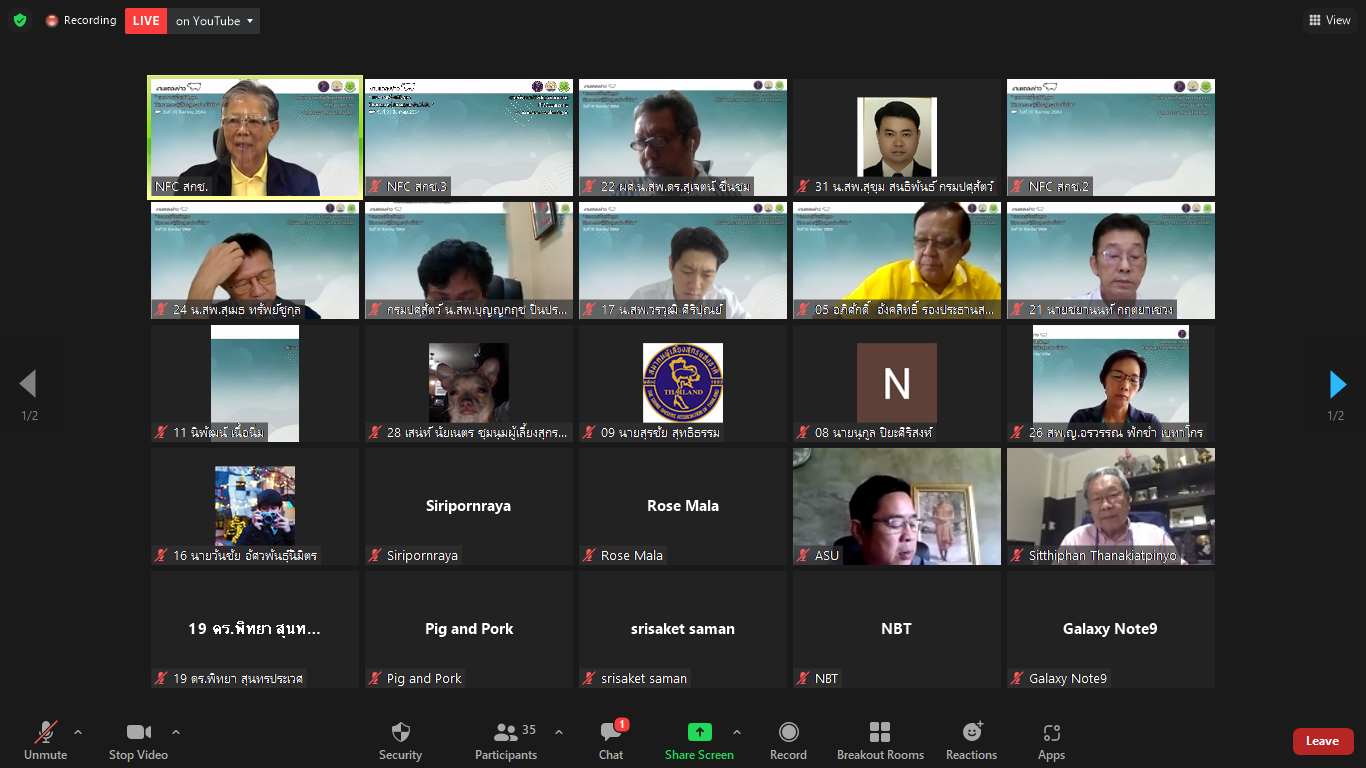
Task: Select the Sitthiphan Thanakiatpinyo video tile
Action: pyautogui.click(x=1111, y=506)
